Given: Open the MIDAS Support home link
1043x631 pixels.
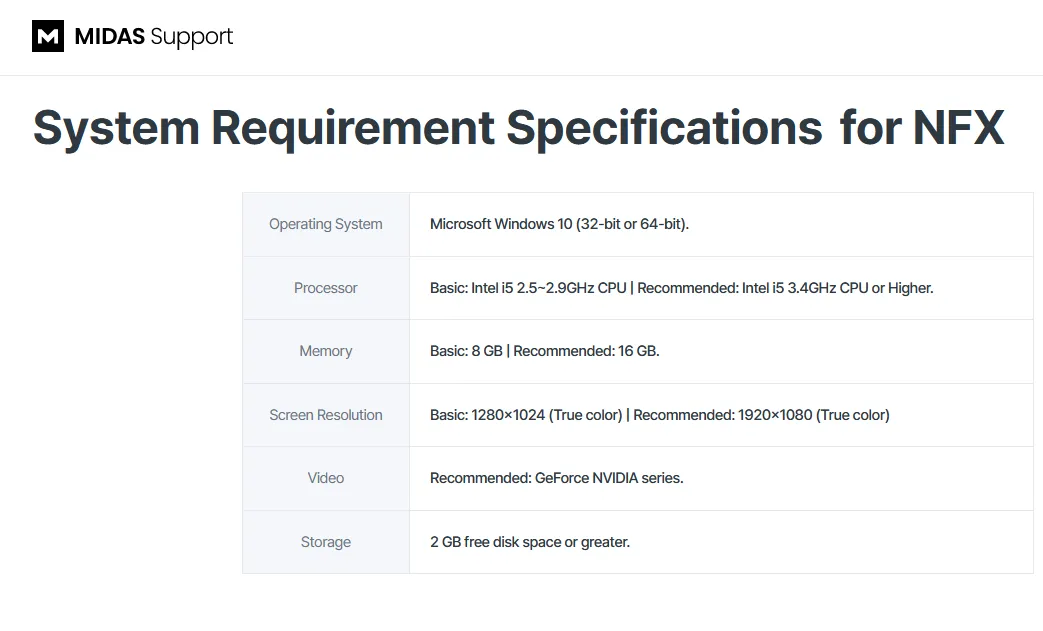Looking at the screenshot, I should pyautogui.click(x=153, y=37).
